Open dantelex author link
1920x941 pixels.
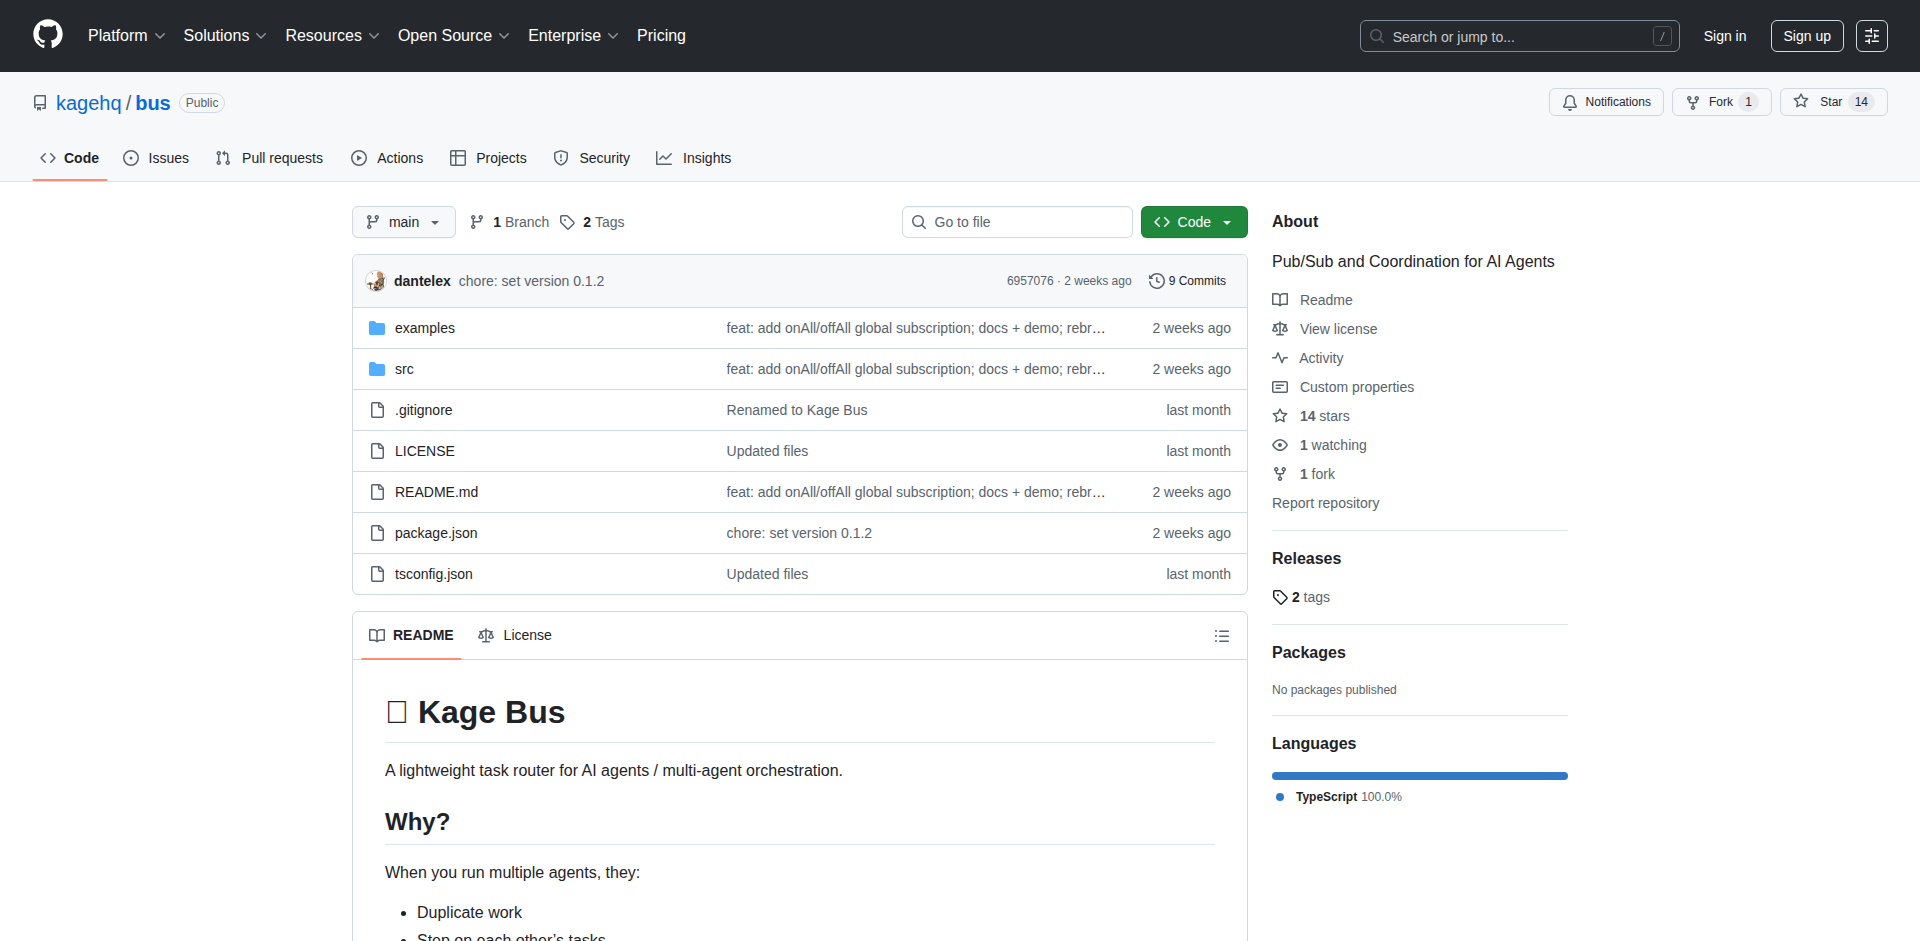point(422,281)
